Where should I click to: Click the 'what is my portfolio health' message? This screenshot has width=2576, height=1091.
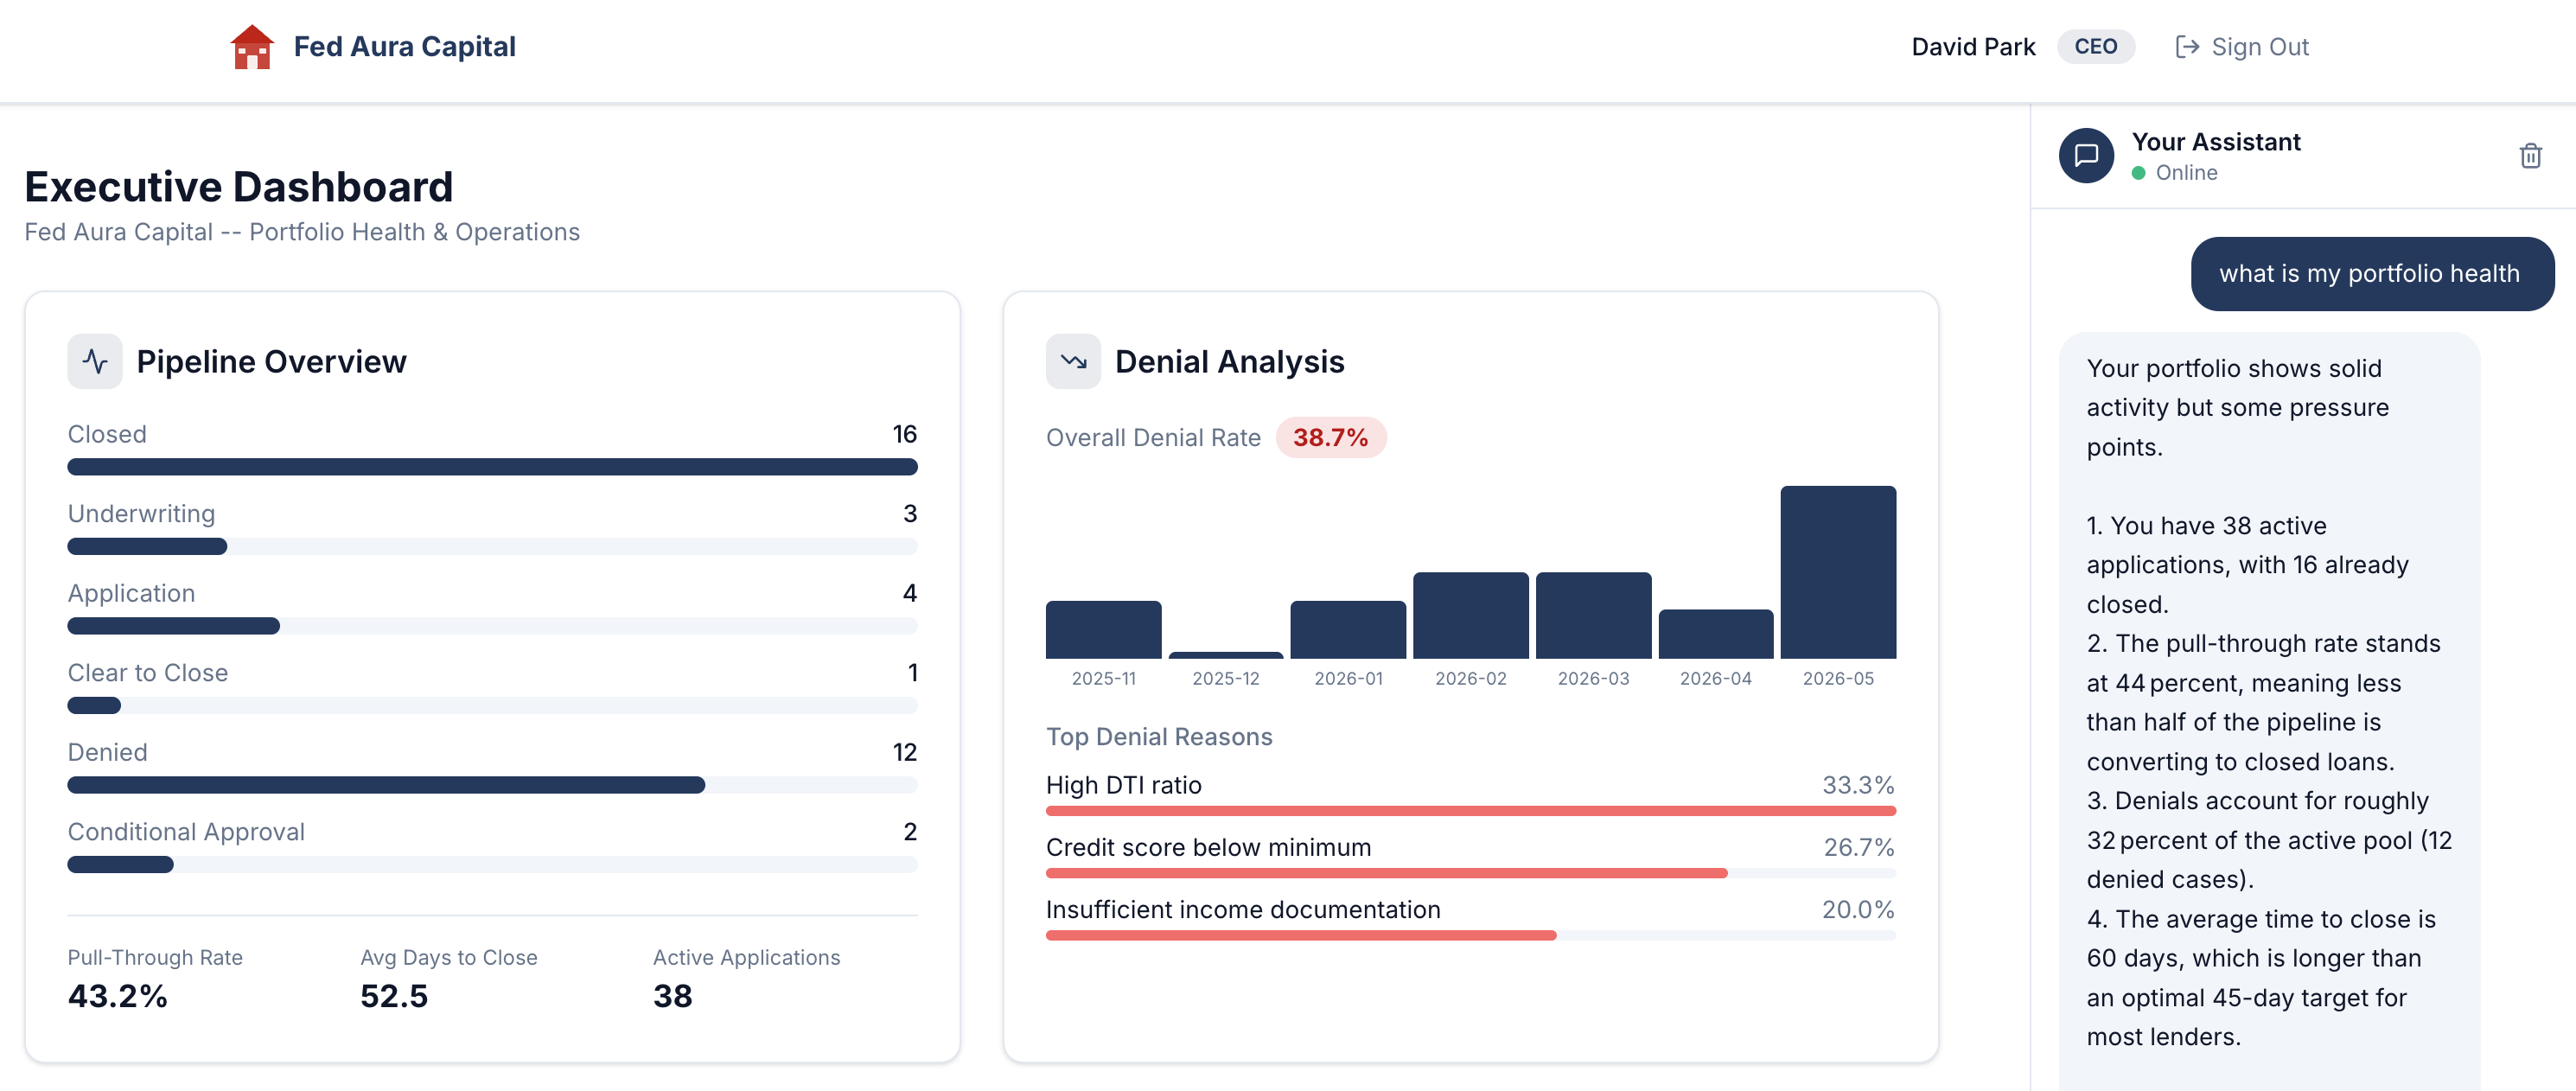(x=2371, y=274)
